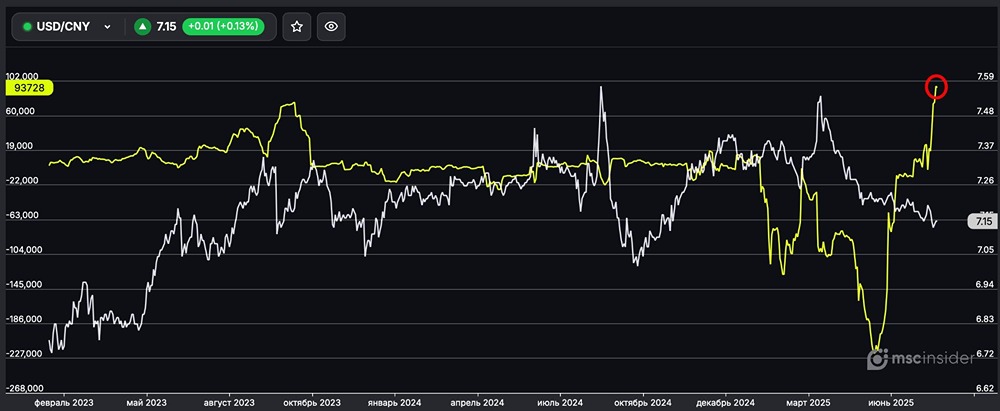Toggle the eye visibility icon
Viewport: 1000px width, 411px height.
[332, 27]
